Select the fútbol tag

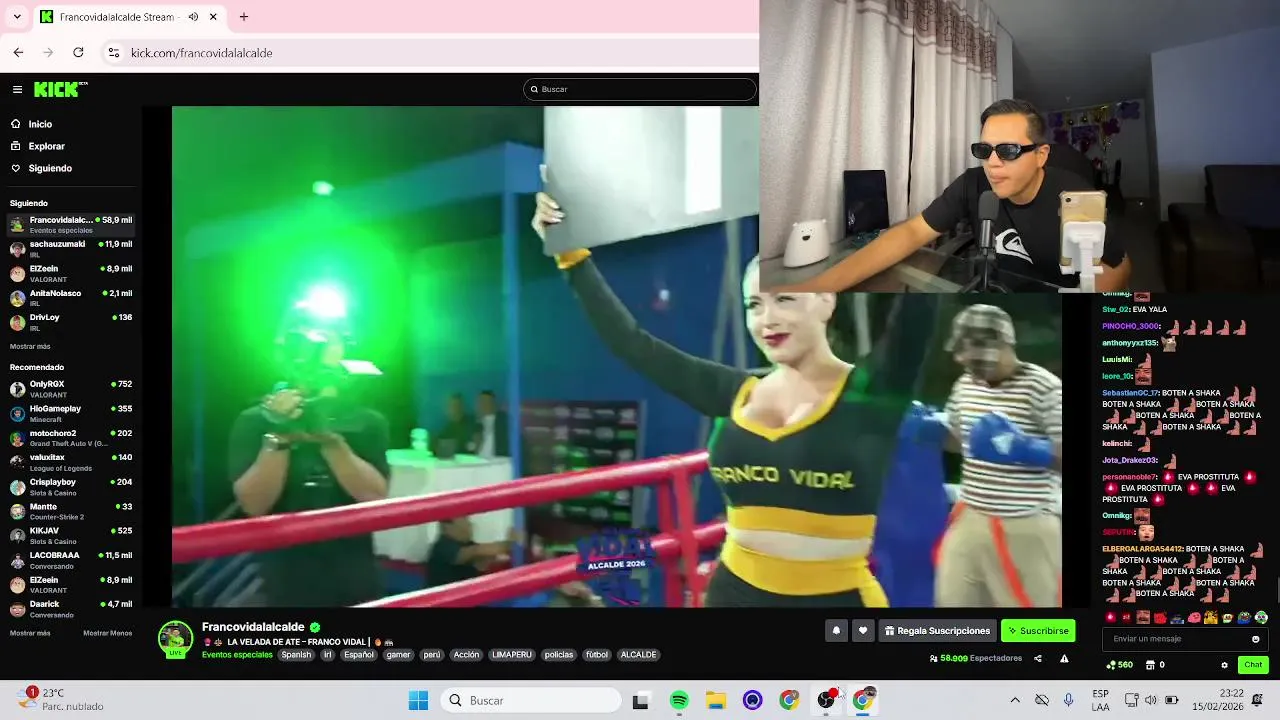coord(597,655)
